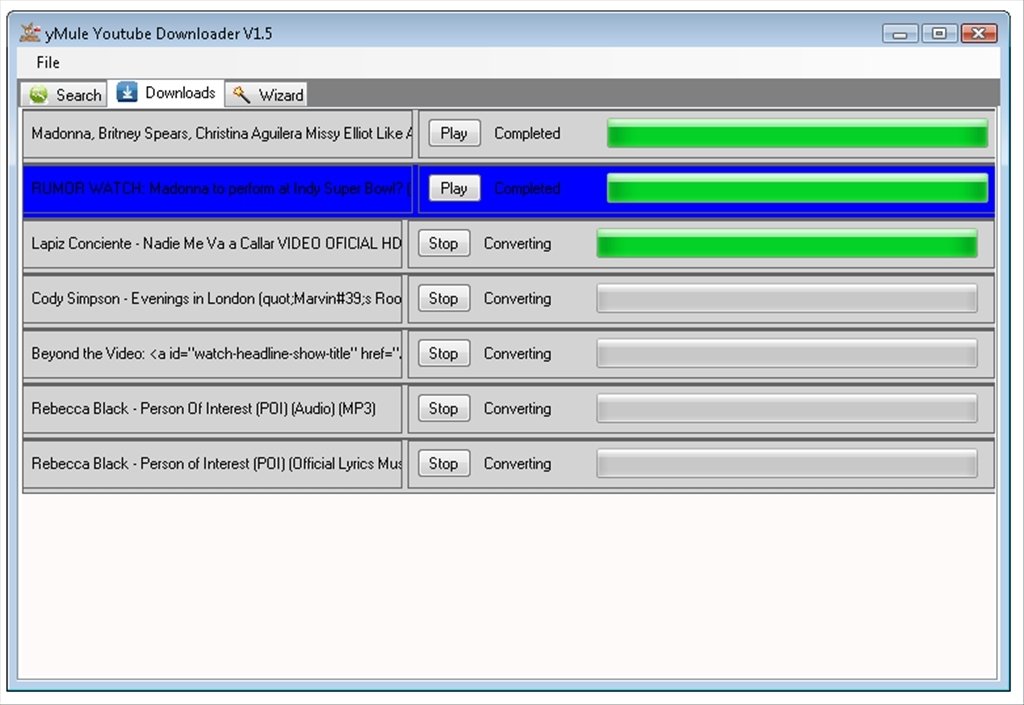
Task: Click the yMule app icon in title bar
Action: 29,32
